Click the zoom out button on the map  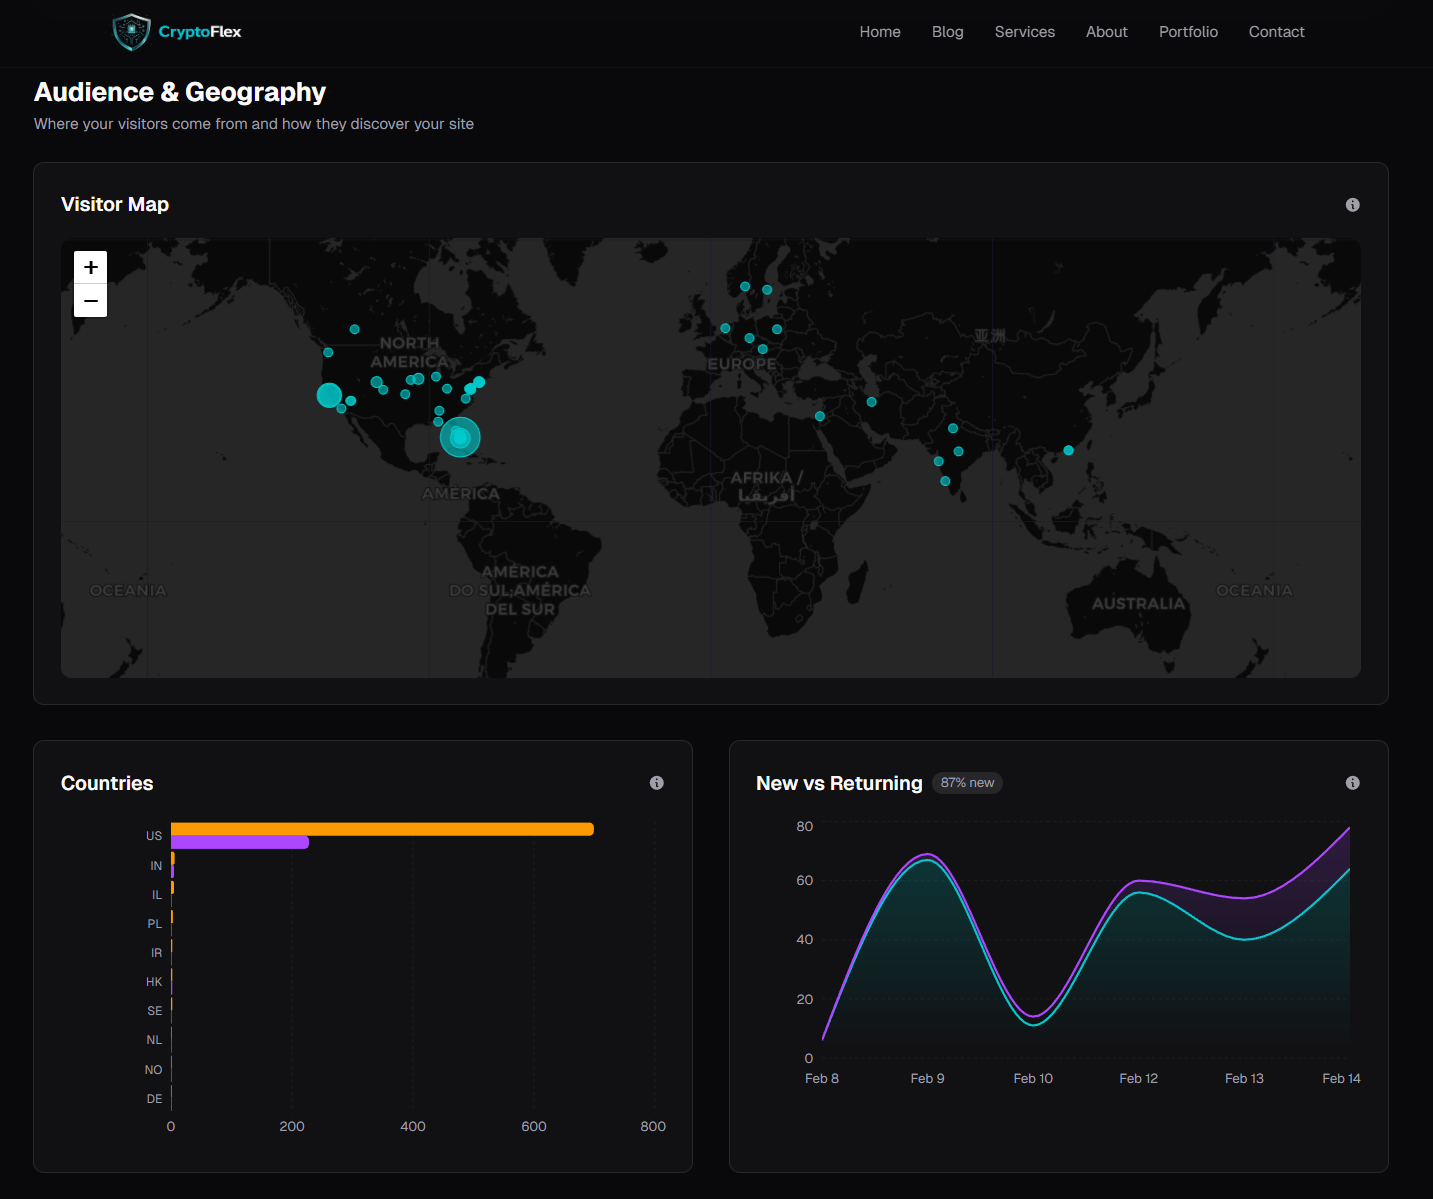[90, 300]
